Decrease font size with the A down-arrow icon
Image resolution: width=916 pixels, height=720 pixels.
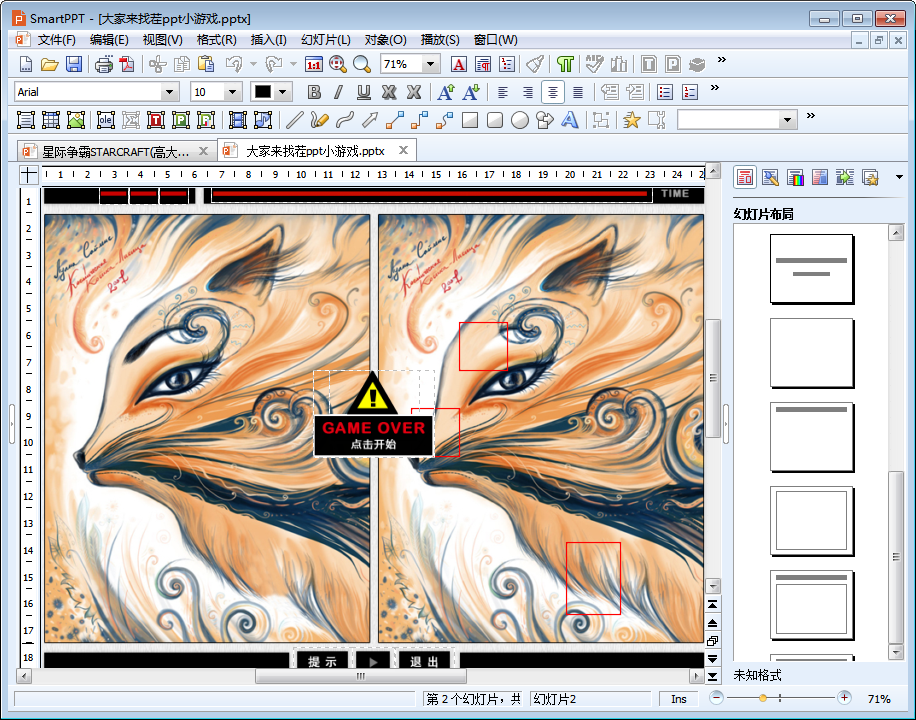pos(471,92)
